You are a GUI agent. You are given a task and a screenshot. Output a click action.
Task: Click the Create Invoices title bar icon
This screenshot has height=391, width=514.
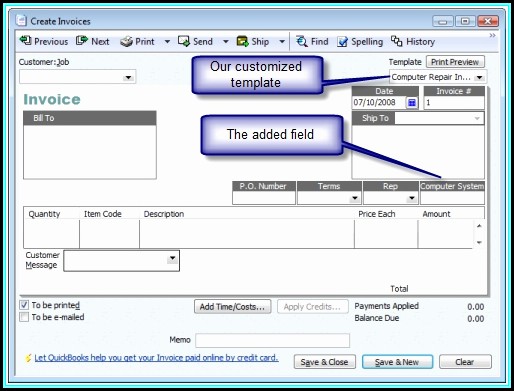click(x=21, y=21)
